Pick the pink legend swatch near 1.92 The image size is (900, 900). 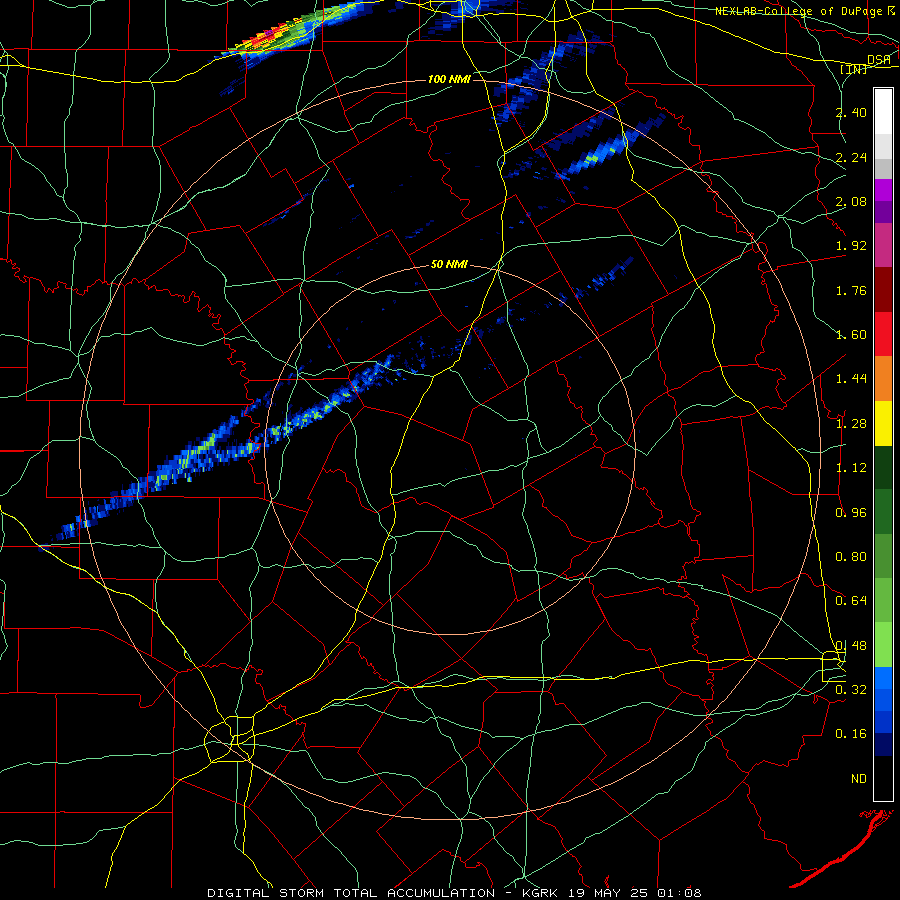[883, 245]
